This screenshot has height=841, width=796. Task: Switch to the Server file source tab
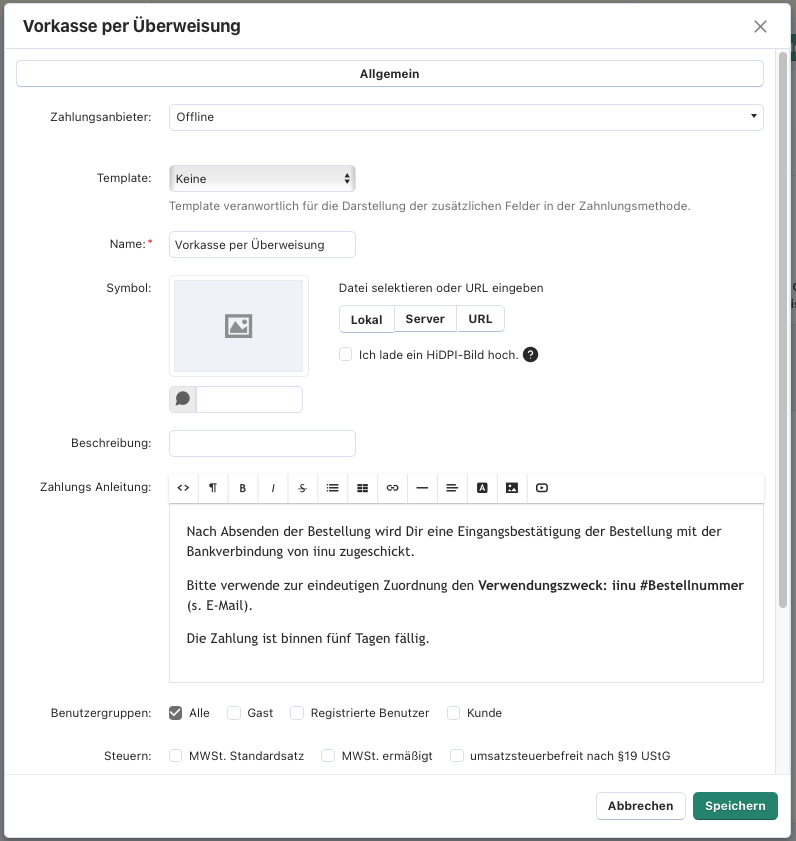[x=425, y=319]
